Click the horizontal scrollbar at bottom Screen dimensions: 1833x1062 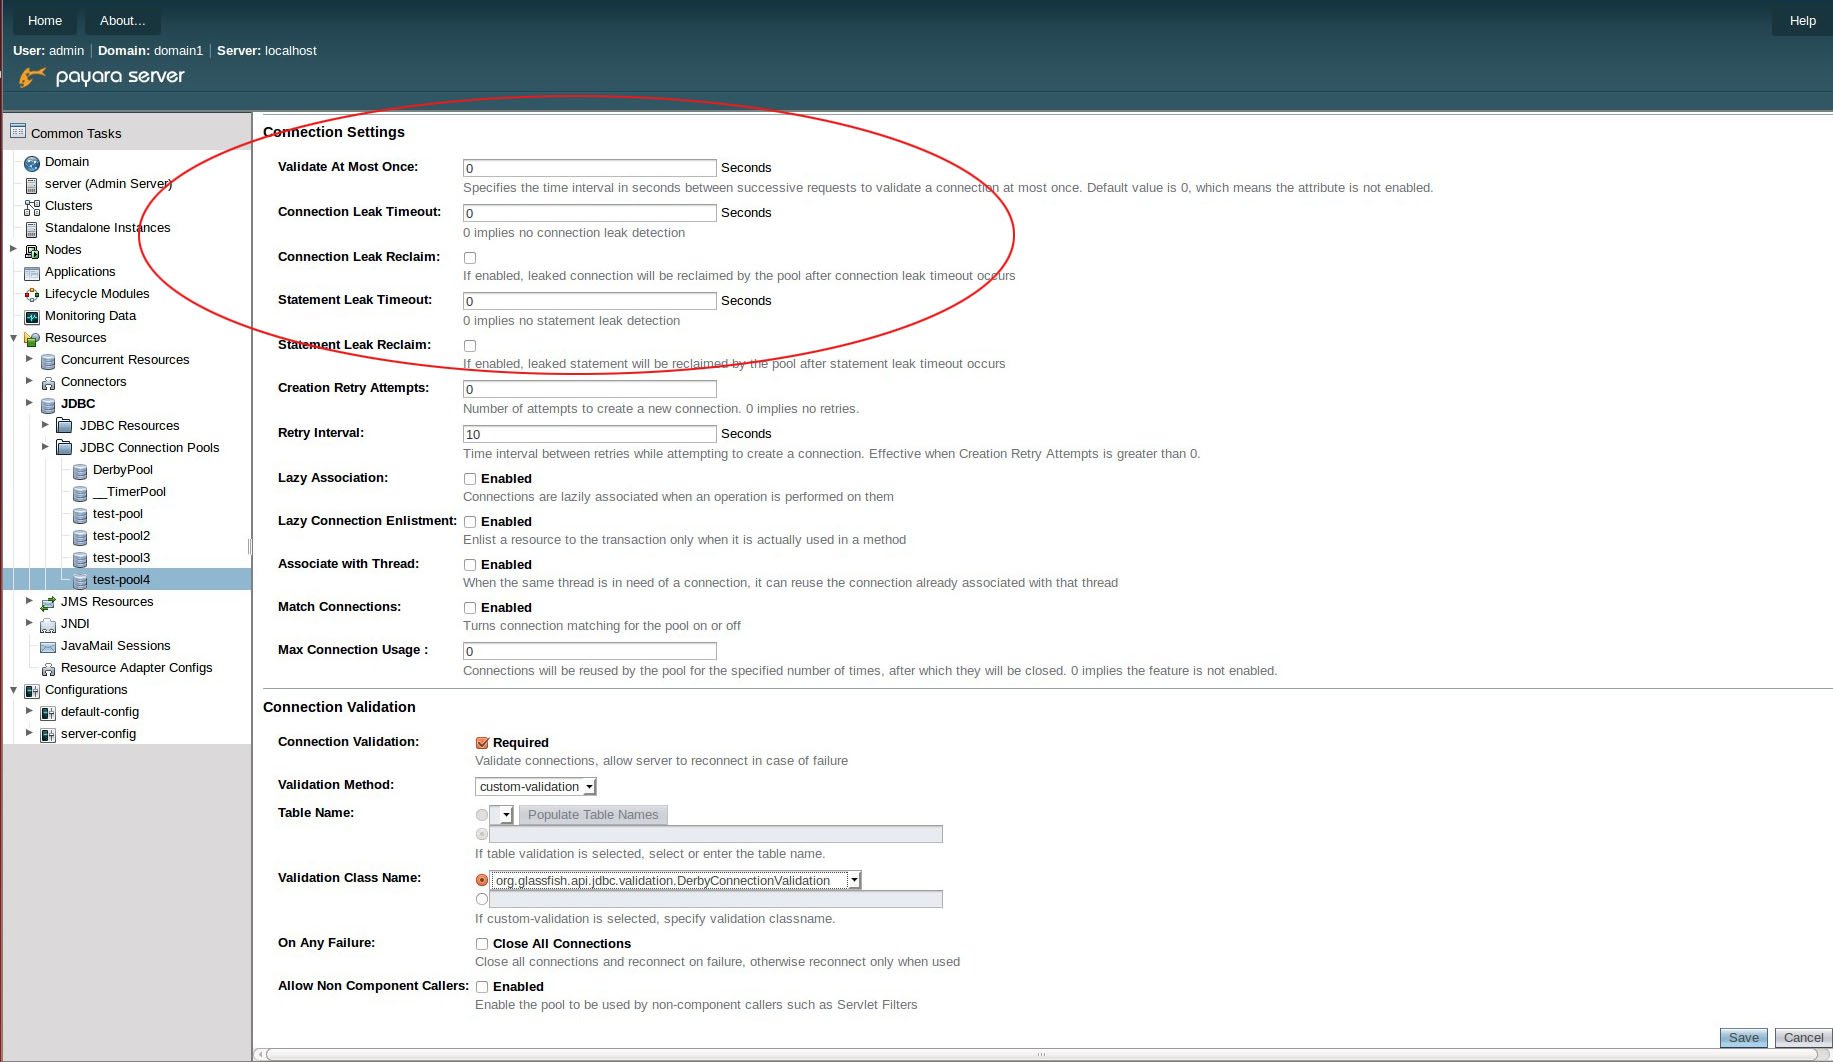tap(1040, 1054)
